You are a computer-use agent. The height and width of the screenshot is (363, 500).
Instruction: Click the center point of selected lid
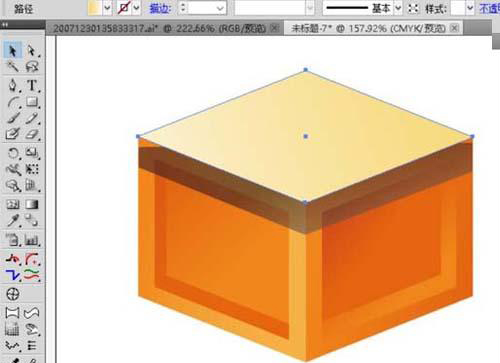(x=306, y=136)
